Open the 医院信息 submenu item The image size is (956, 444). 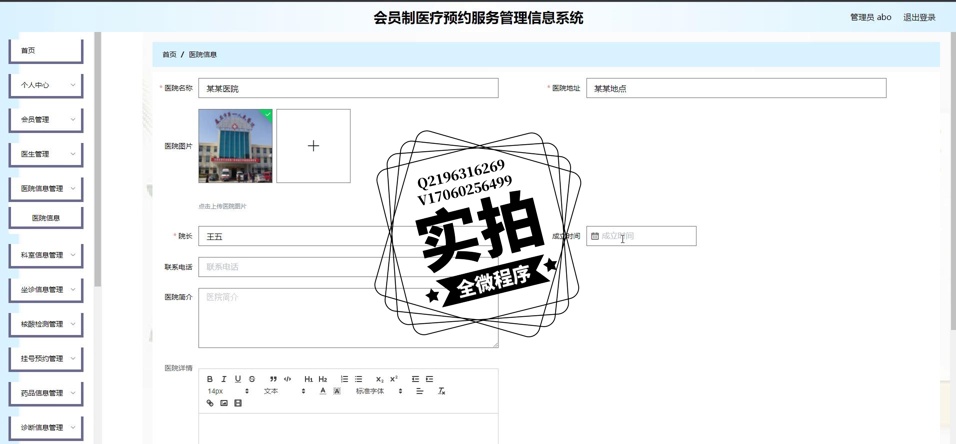[x=46, y=218]
